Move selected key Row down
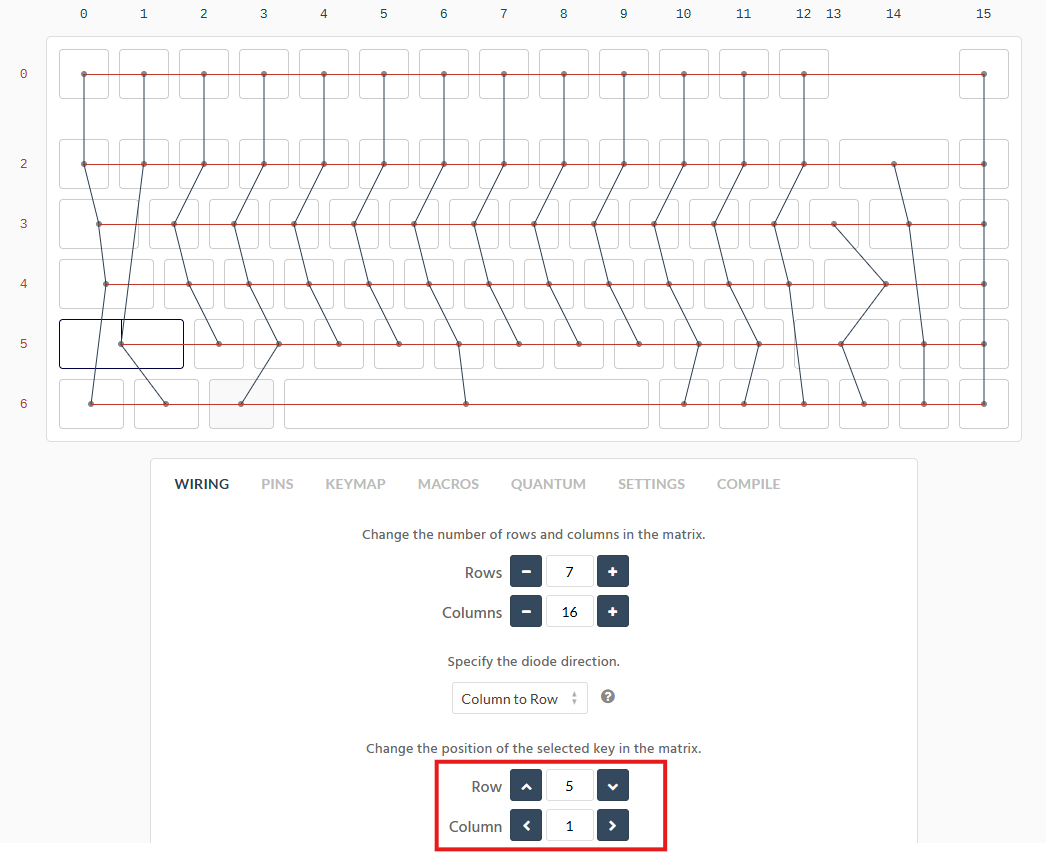Viewport: 1046px width, 852px height. [612, 786]
